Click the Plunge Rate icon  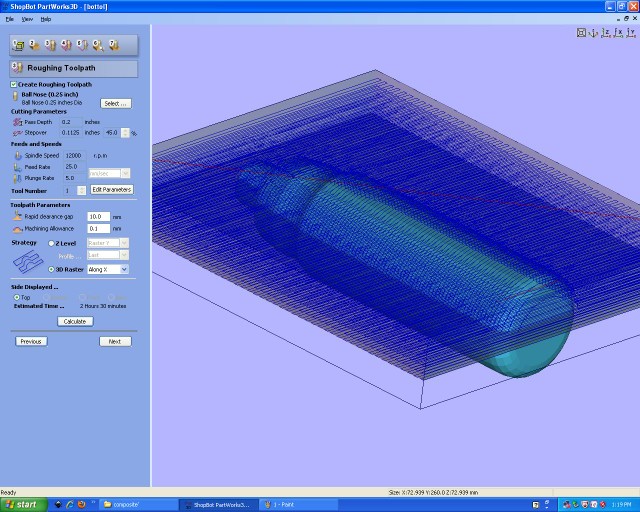[17, 178]
